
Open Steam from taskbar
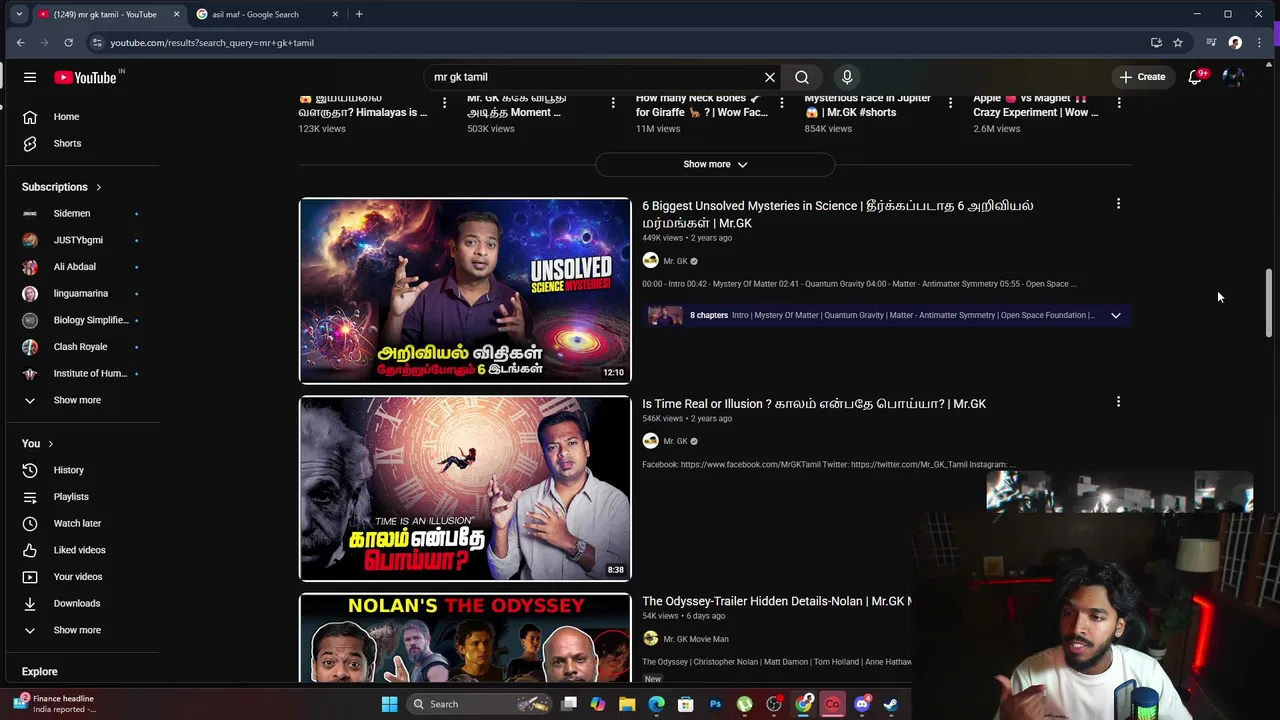coord(891,704)
